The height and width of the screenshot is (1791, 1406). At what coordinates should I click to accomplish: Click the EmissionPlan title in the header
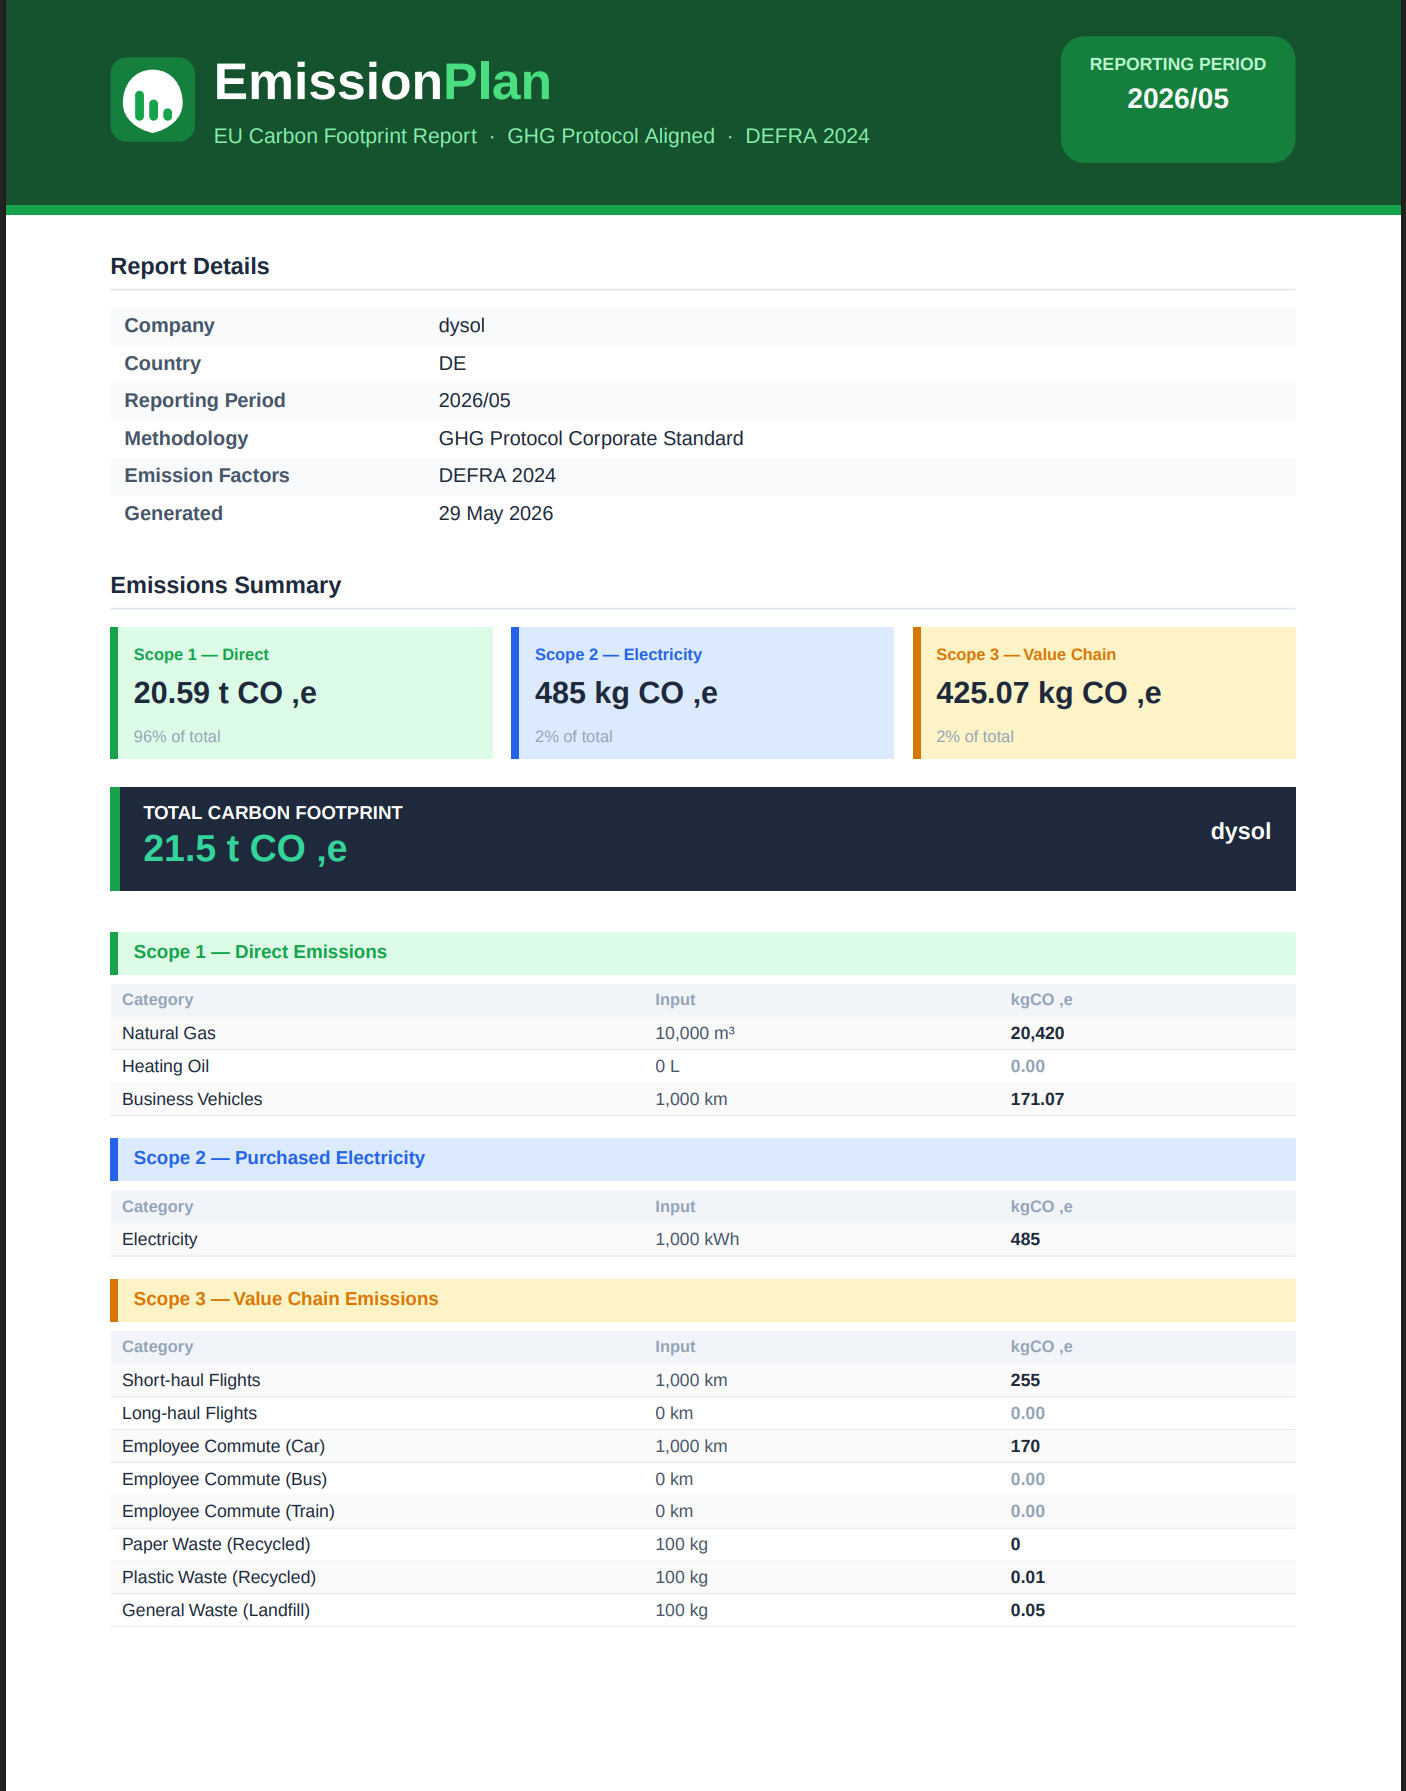click(x=382, y=82)
